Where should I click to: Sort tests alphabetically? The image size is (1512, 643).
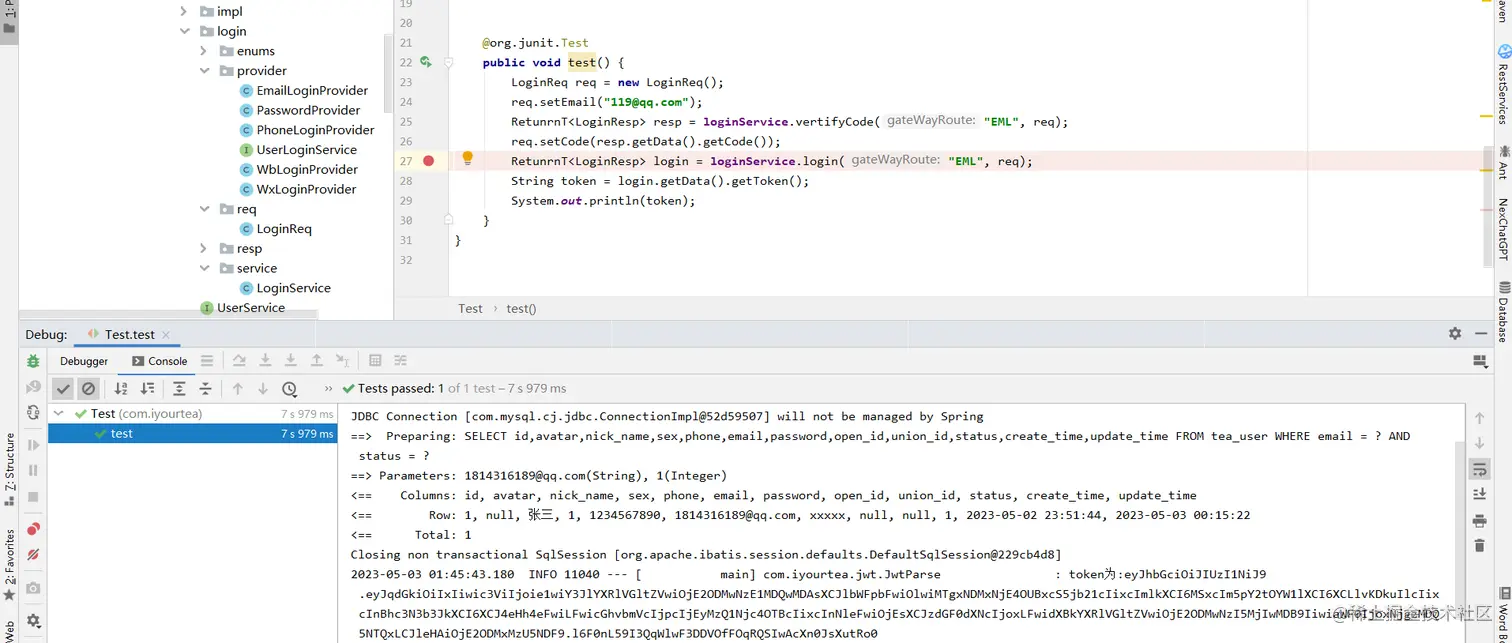[121, 389]
